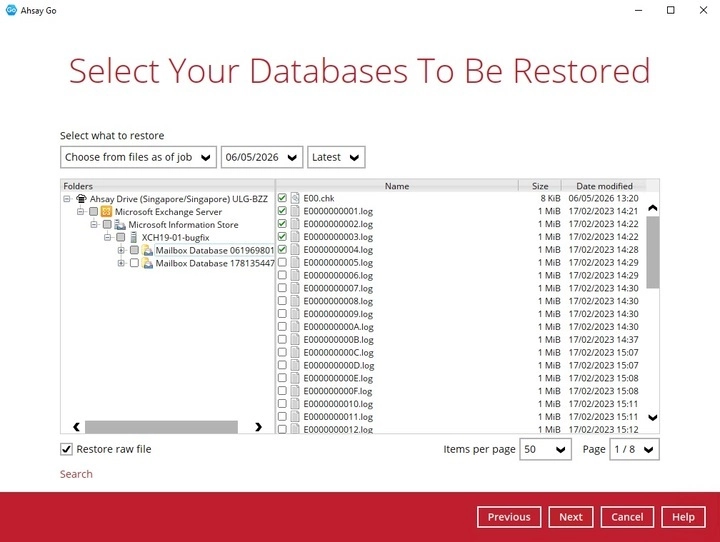Viewport: 720px width, 542px height.
Task: Collapse the Ahsay Drive tree node
Action: 67,199
